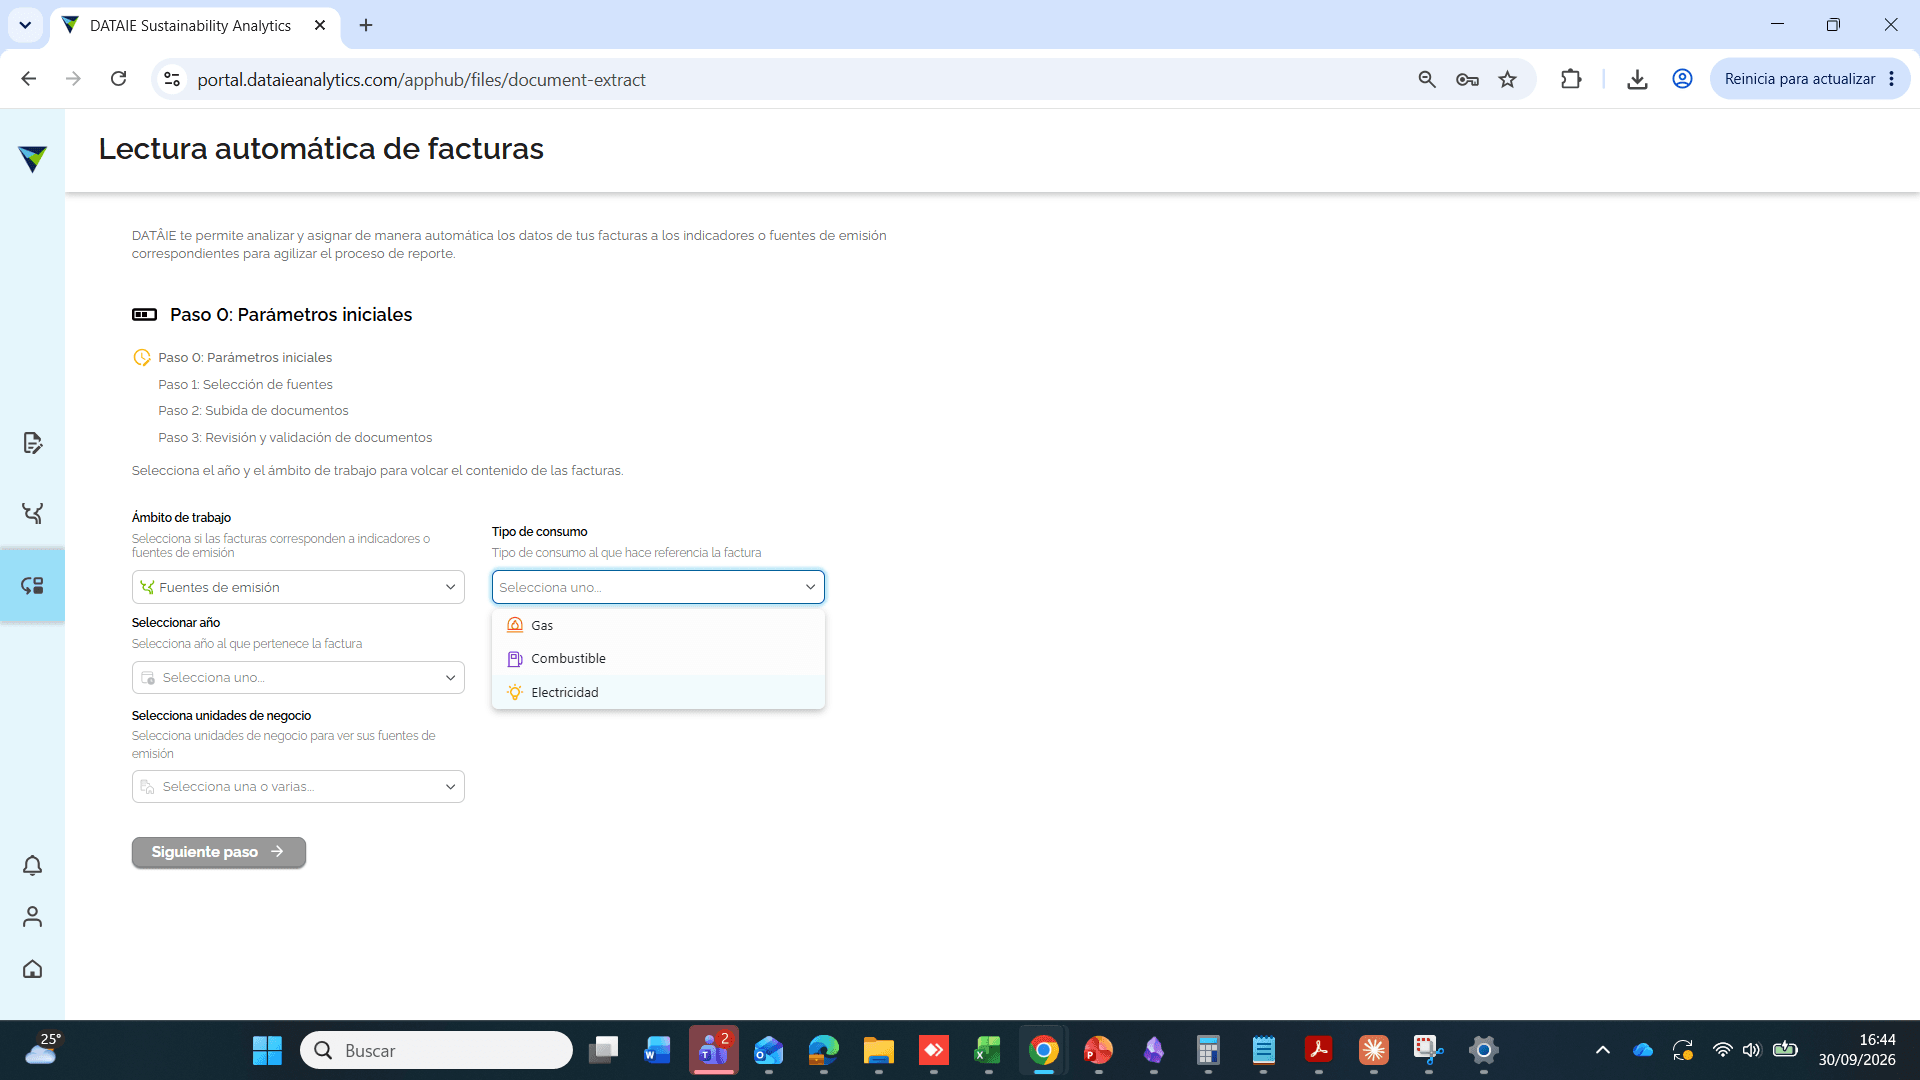Image resolution: width=1920 pixels, height=1080 pixels.
Task: Go to home icon in sidebar
Action: pyautogui.click(x=32, y=969)
